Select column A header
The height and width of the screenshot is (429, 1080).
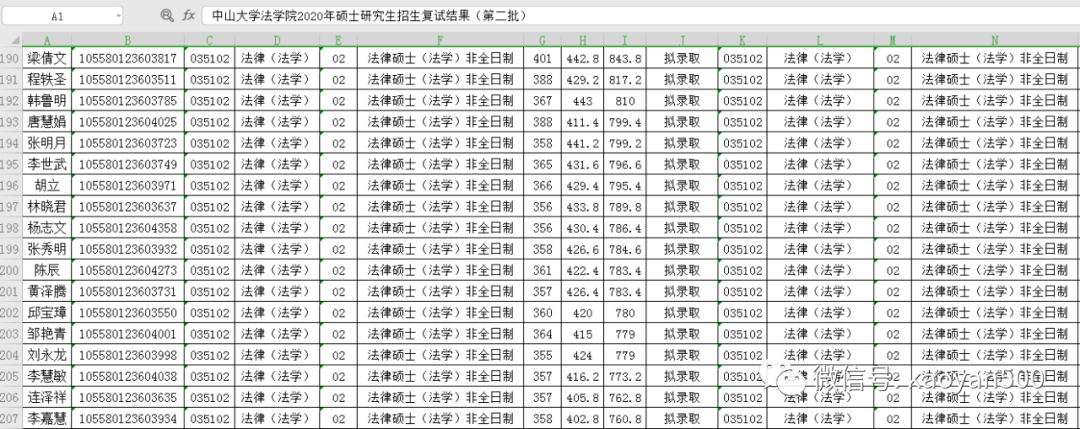(48, 41)
